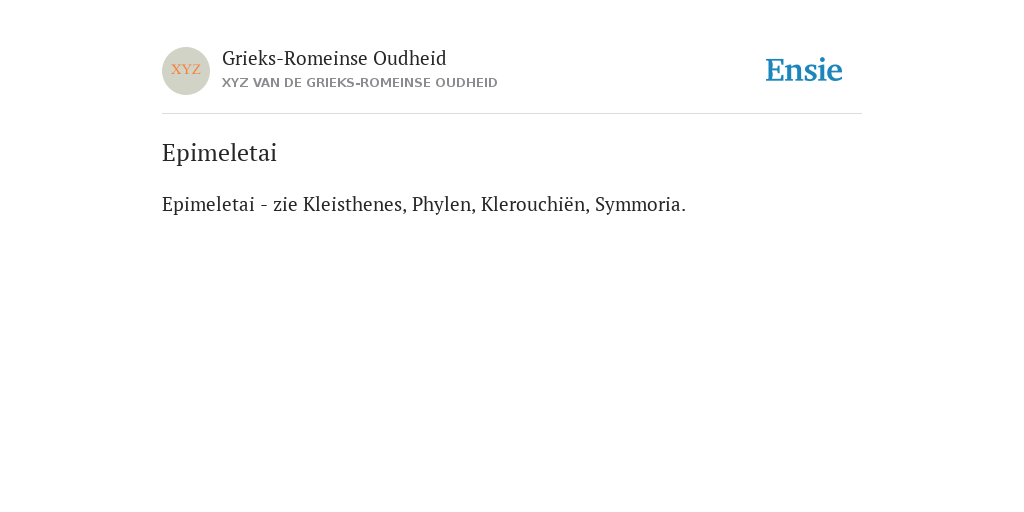Viewport: 1024px width, 512px height.
Task: Click the word Grieks-Romeinse in the black title
Action: pyautogui.click(x=295, y=58)
